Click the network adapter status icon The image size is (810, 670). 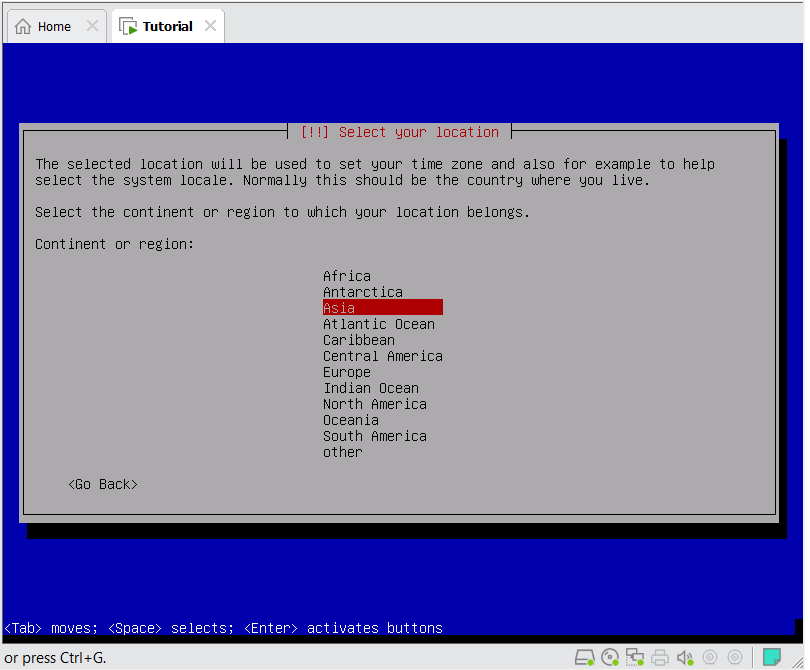click(x=635, y=657)
